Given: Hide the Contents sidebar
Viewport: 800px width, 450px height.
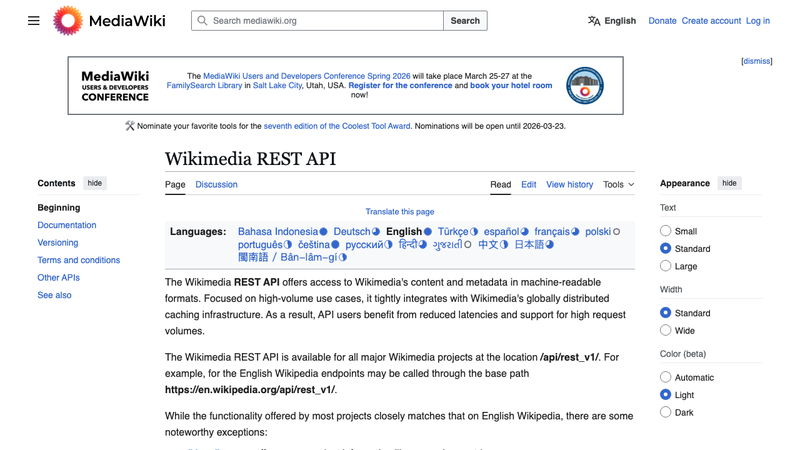Looking at the screenshot, I should click(94, 183).
